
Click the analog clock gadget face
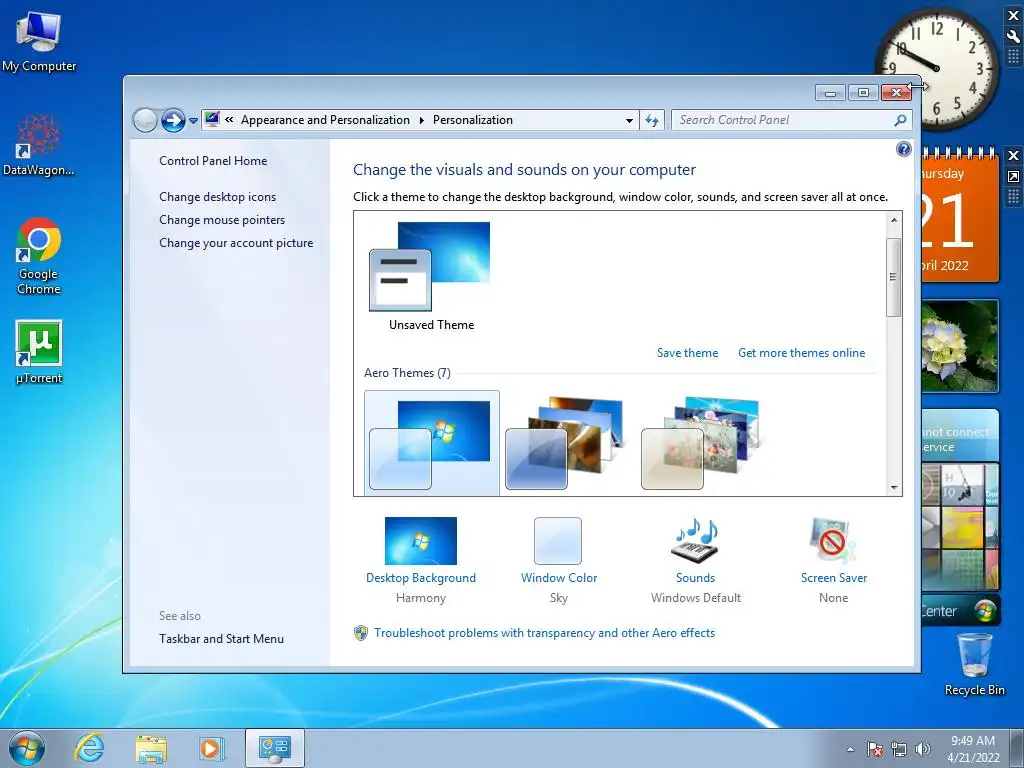coord(938,68)
